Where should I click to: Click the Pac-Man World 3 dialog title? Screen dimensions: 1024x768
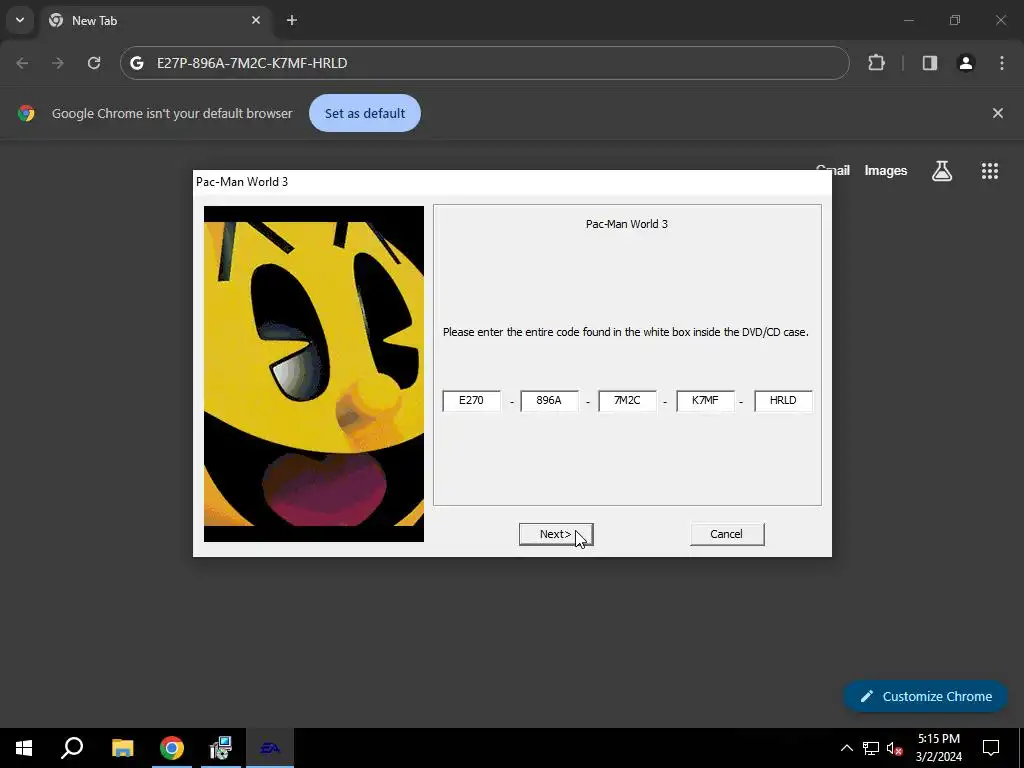click(x=242, y=182)
